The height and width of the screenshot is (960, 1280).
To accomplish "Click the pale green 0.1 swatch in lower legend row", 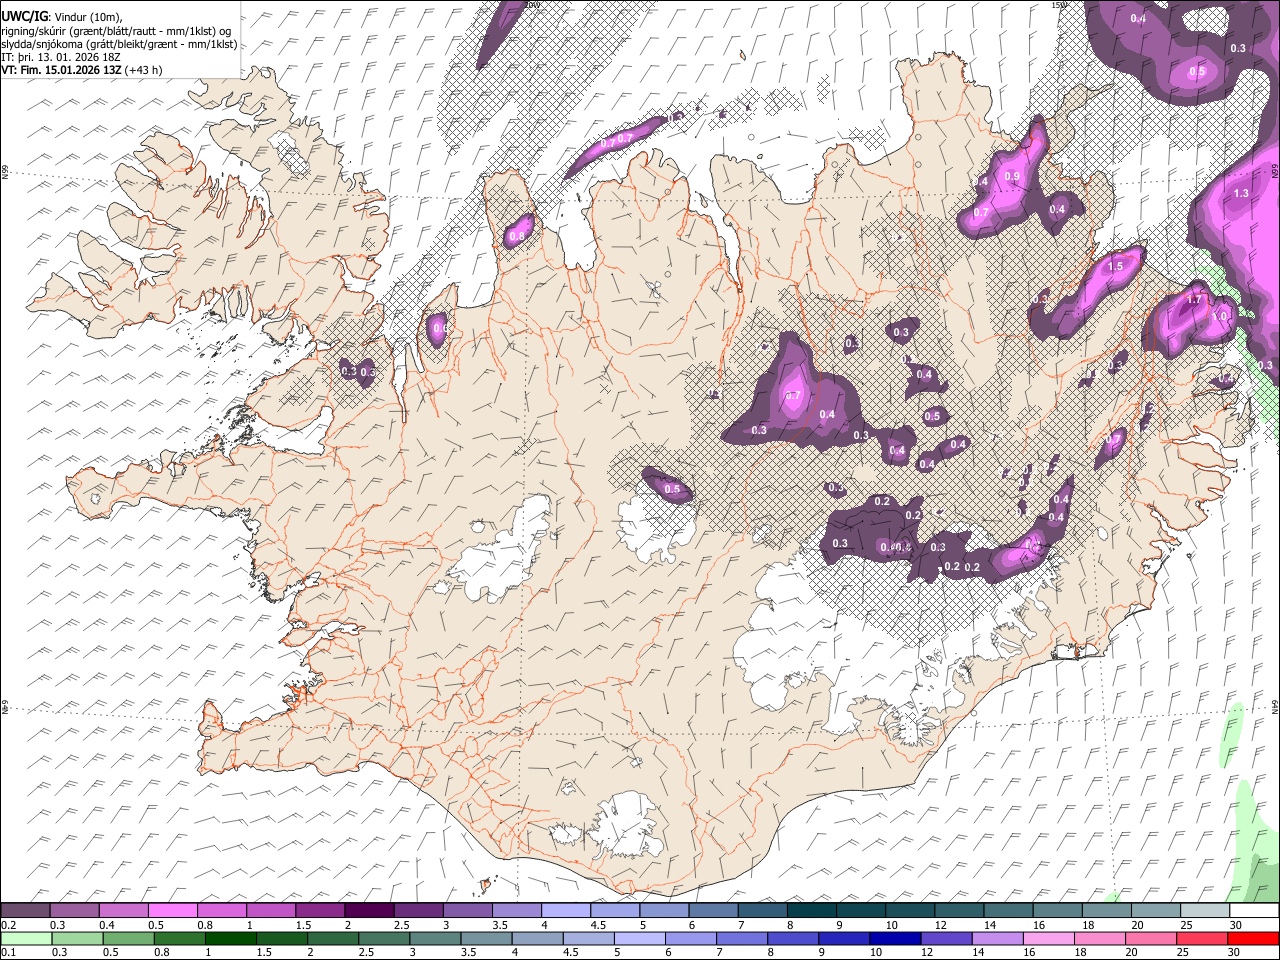I will (x=26, y=938).
